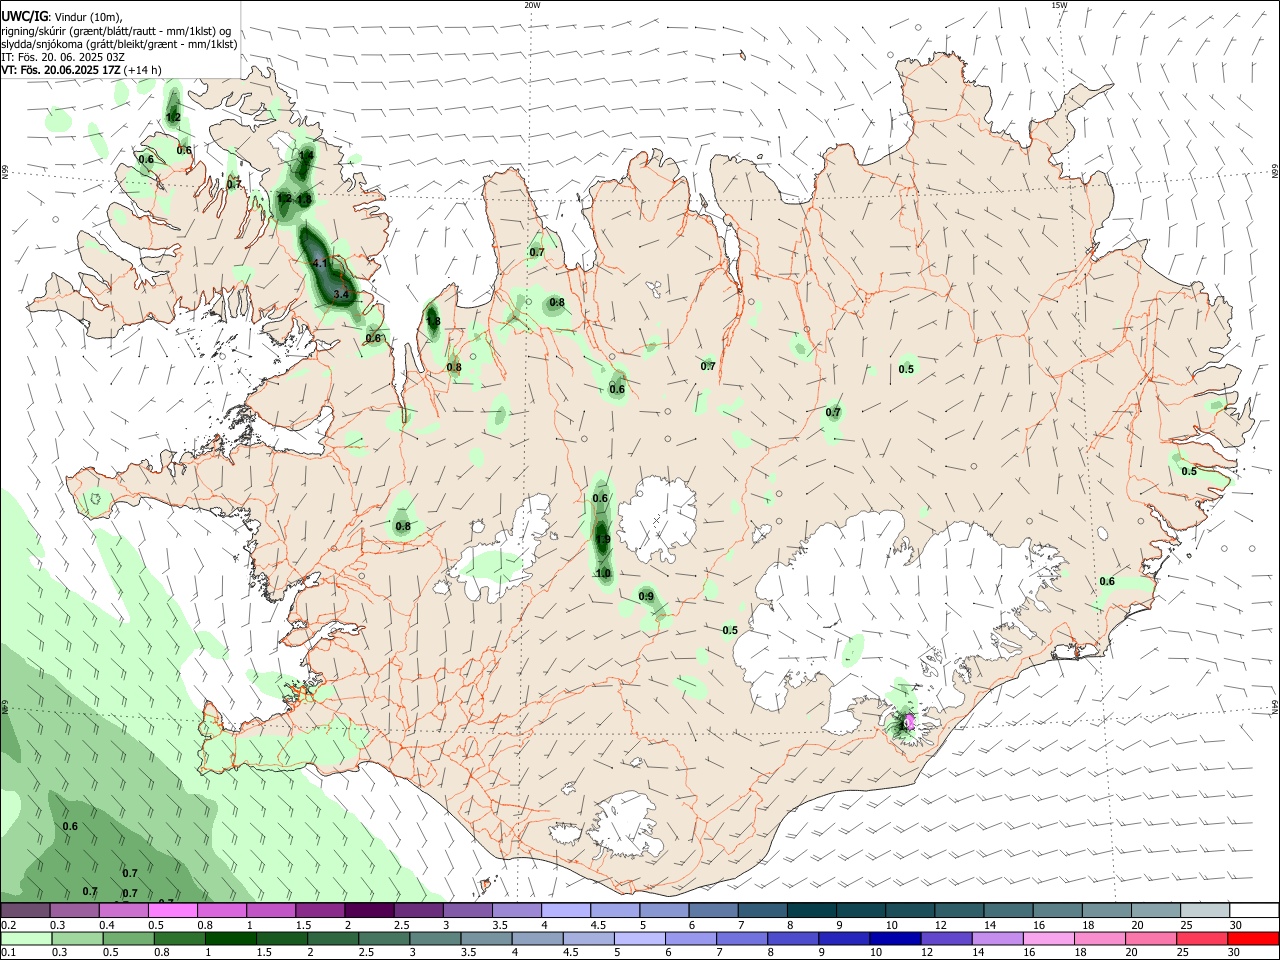Pick the crimson 25 rain legend swatch
The height and width of the screenshot is (960, 1280).
point(1201,938)
